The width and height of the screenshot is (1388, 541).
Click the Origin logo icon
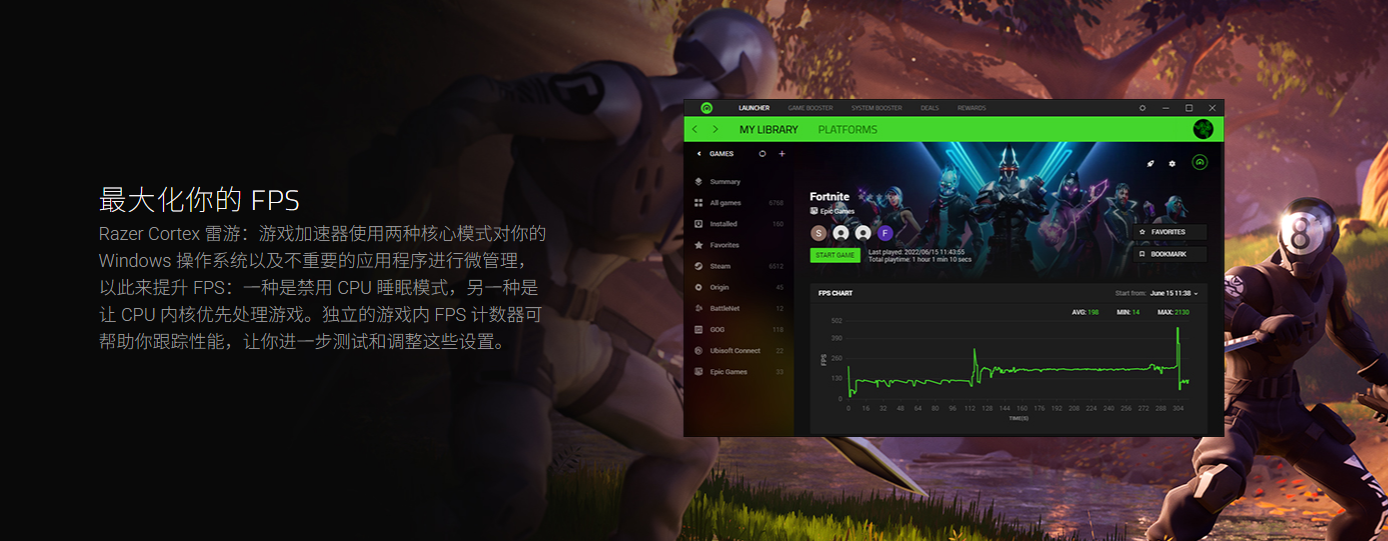(698, 287)
